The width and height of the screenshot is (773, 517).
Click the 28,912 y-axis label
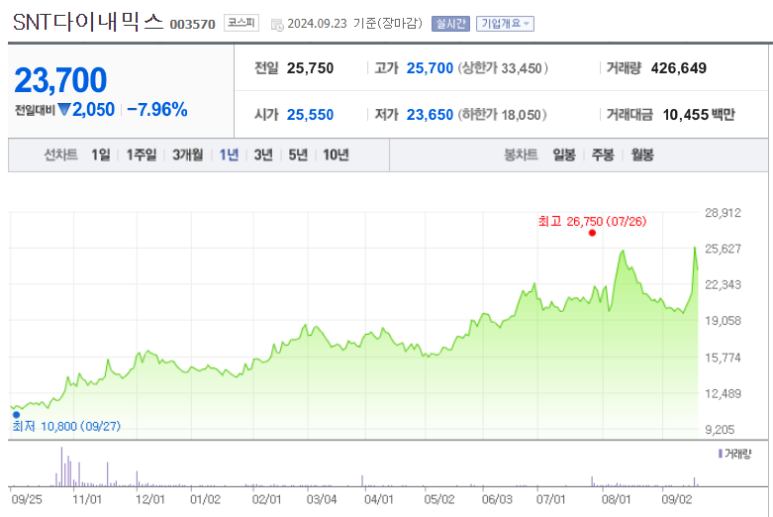723,212
